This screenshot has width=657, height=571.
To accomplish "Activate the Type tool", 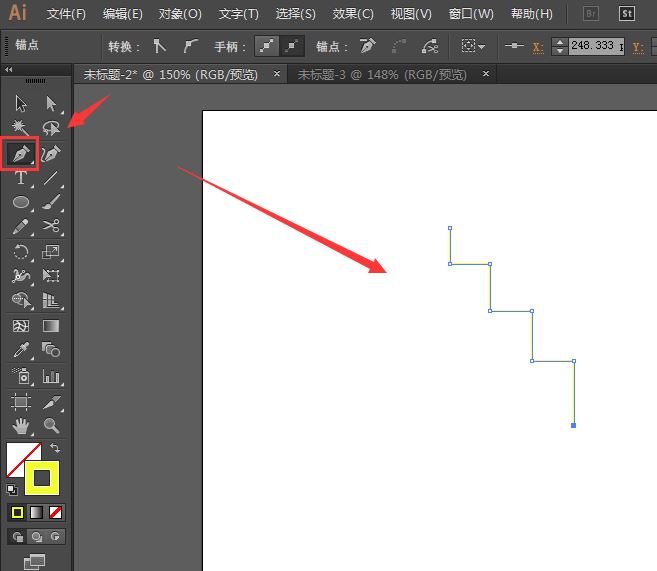I will tap(21, 178).
